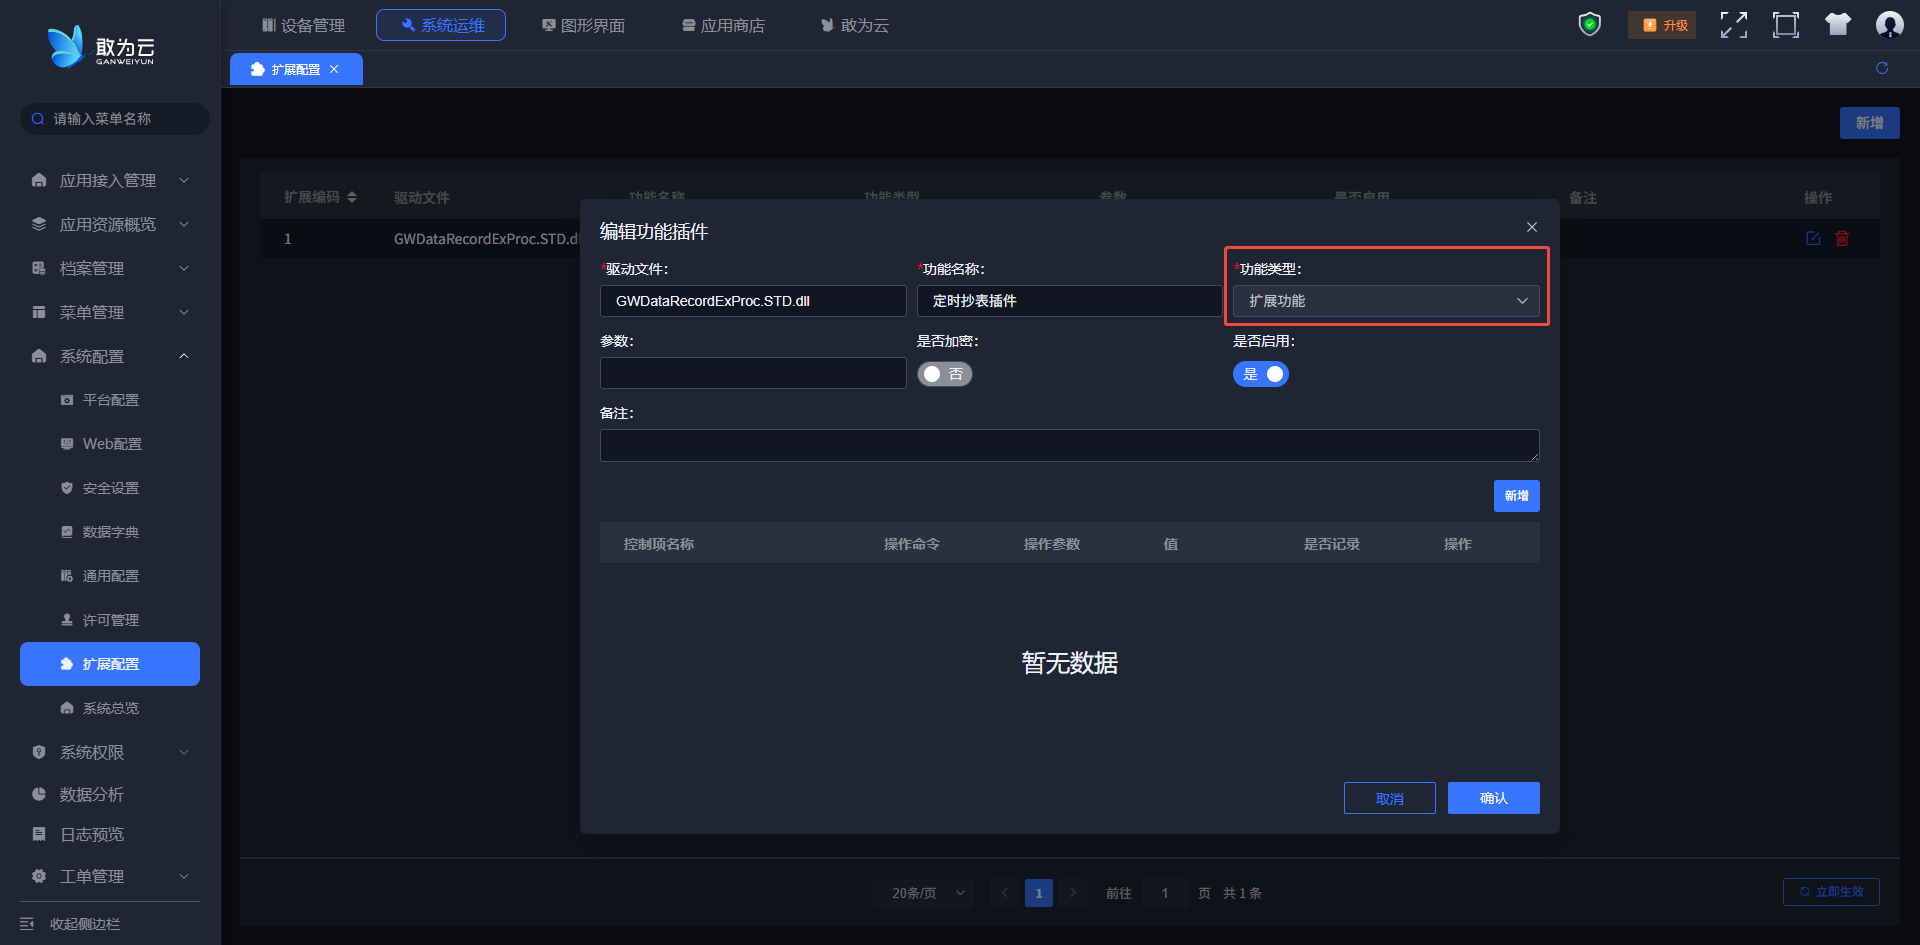Click the 确认 button in dialog
Viewport: 1920px width, 945px height.
[x=1493, y=798]
